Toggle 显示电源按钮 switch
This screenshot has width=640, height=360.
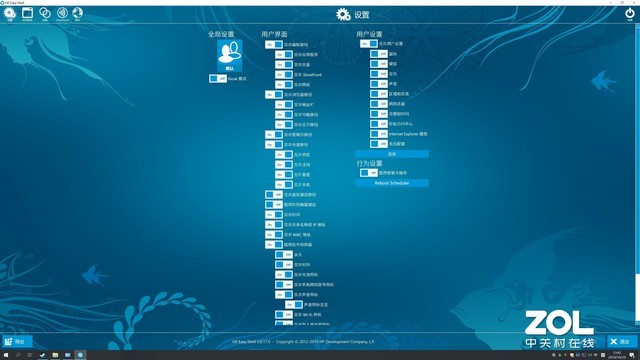(274, 144)
